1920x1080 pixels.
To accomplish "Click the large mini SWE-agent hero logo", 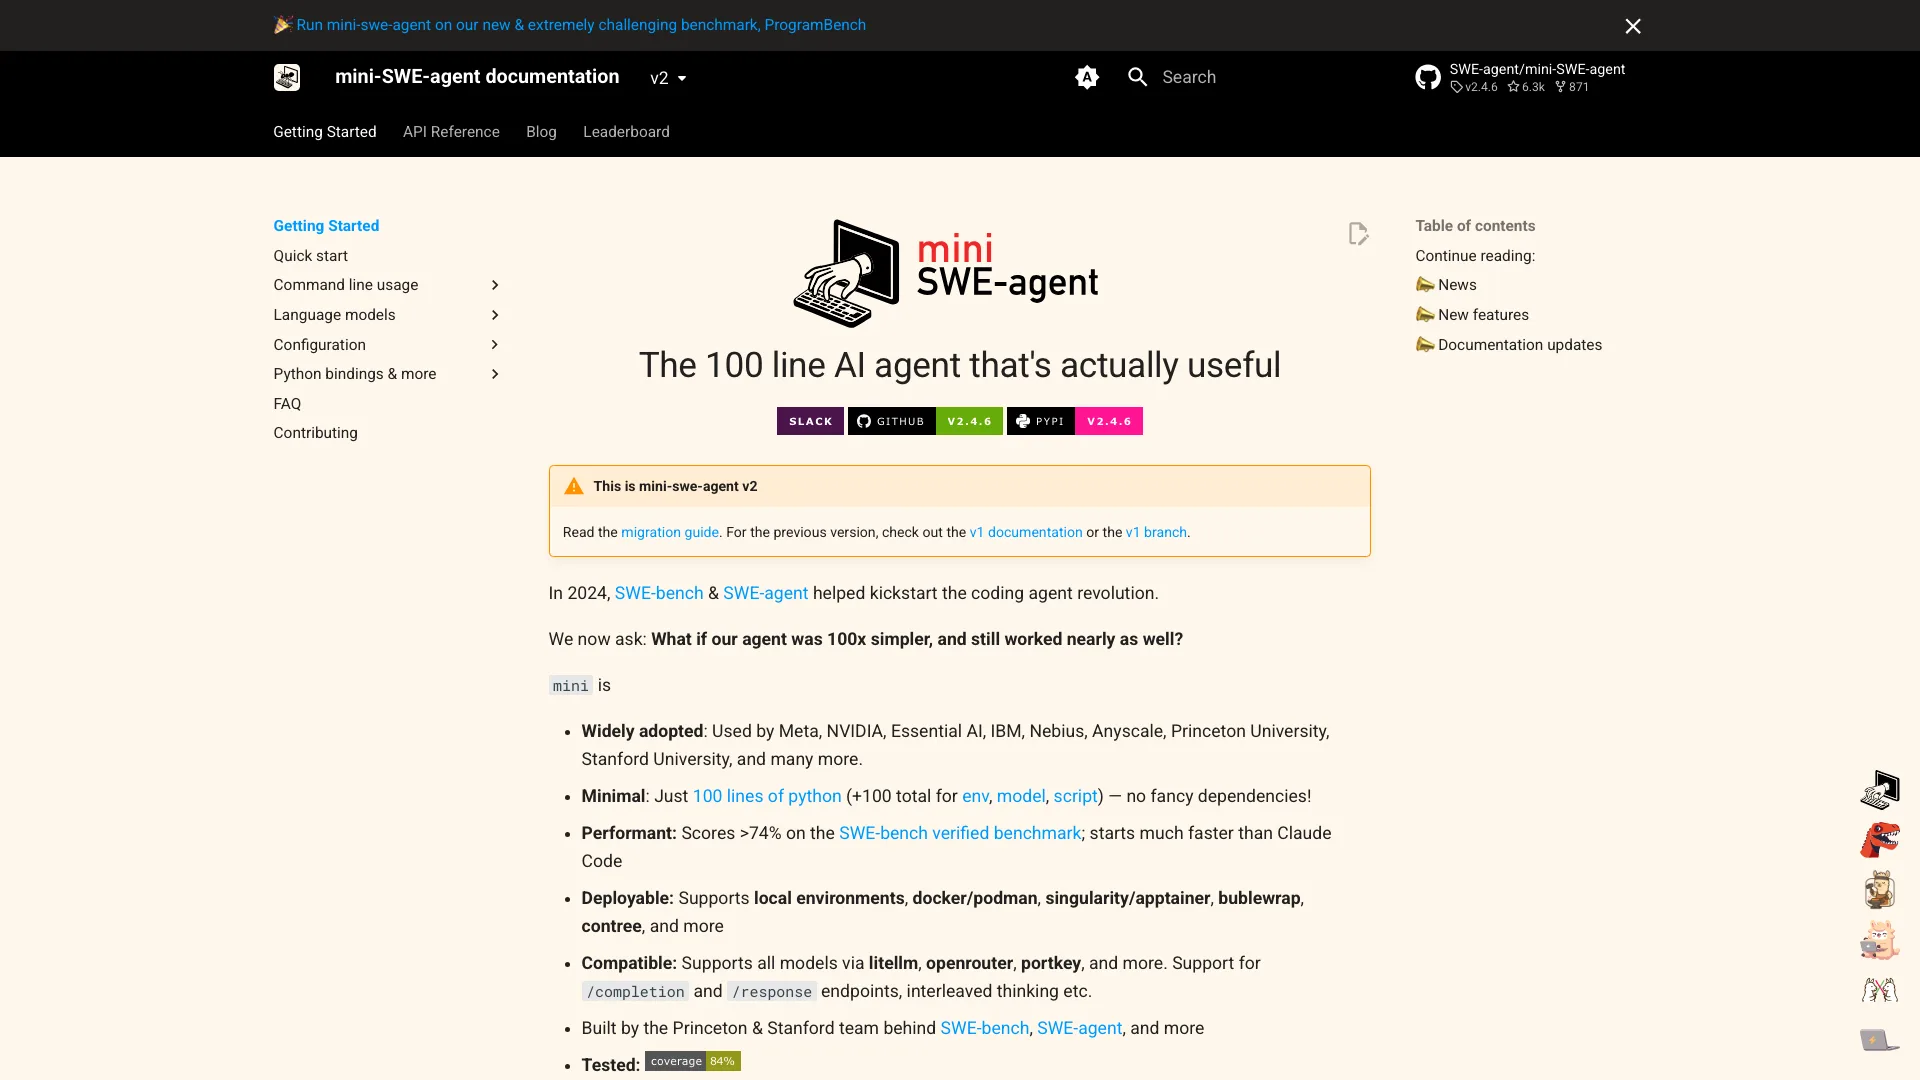I will (946, 274).
